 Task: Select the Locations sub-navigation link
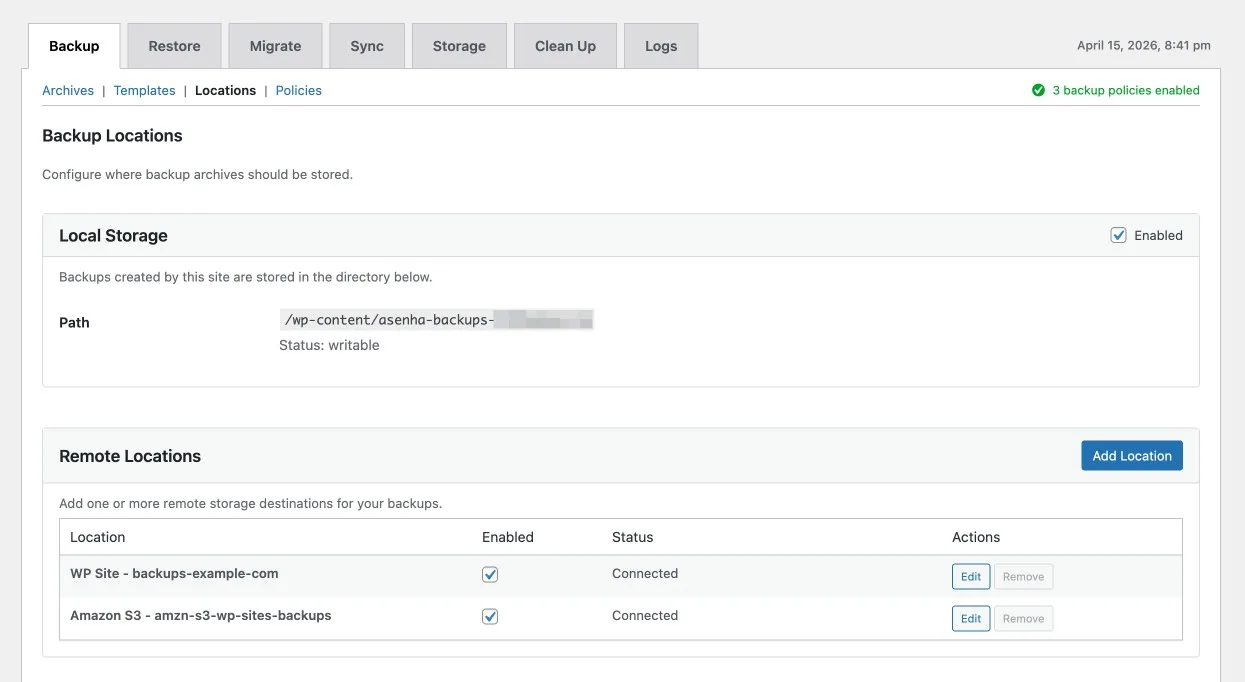point(225,90)
